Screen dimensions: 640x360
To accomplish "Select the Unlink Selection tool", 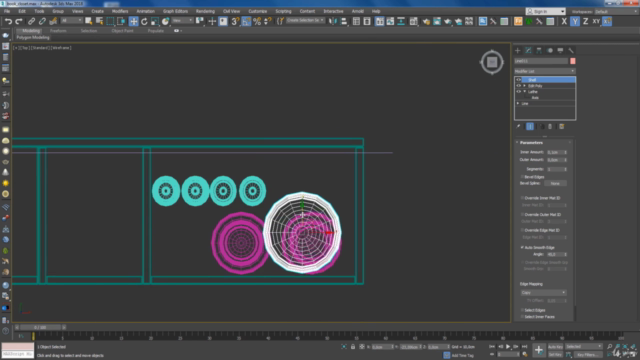I will pyautogui.click(x=42, y=21).
